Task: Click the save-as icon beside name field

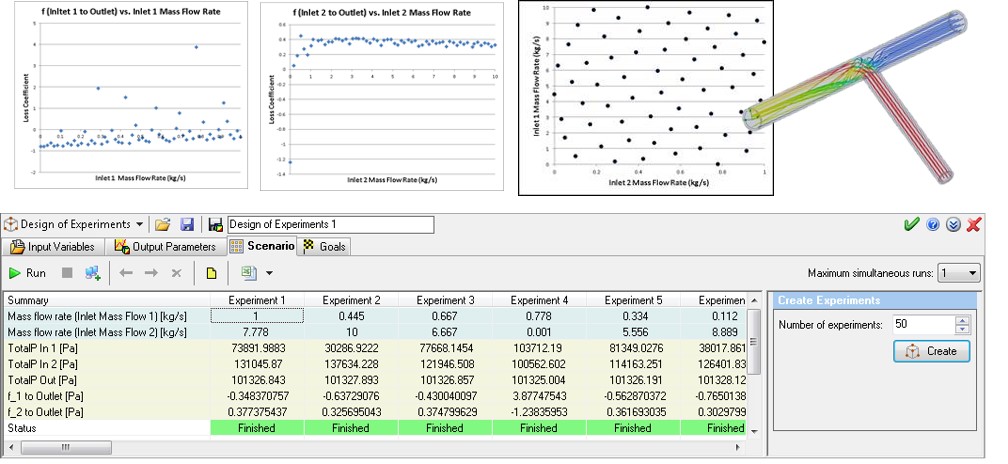Action: (215, 224)
